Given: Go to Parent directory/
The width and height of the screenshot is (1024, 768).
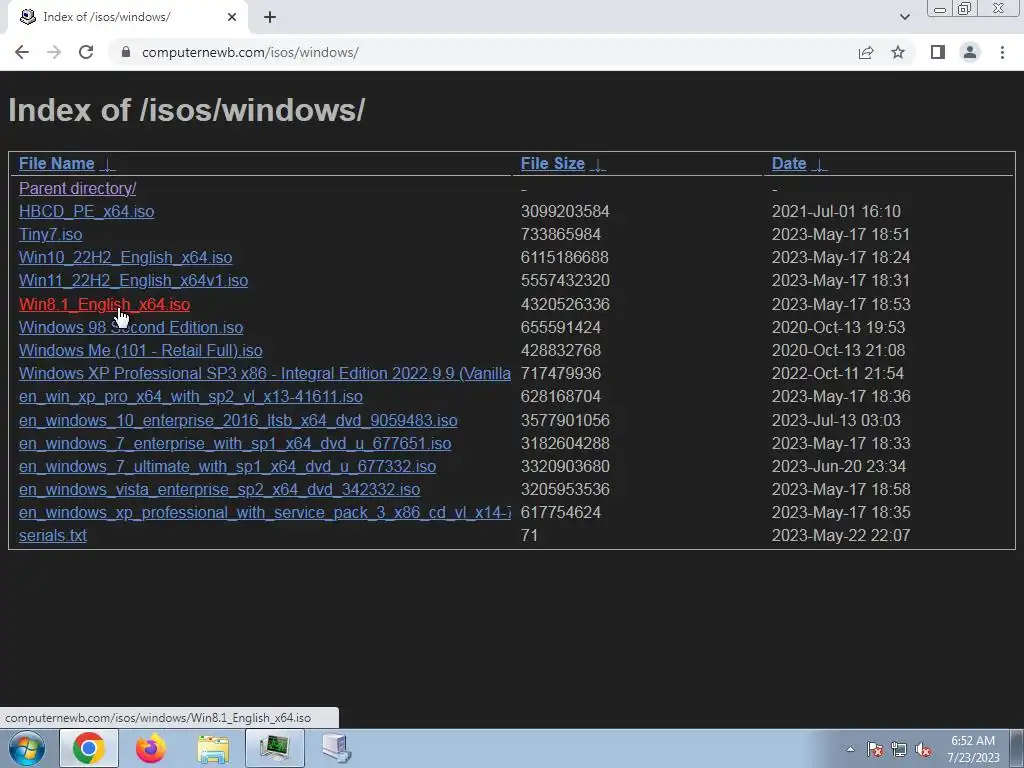Looking at the screenshot, I should point(78,188).
